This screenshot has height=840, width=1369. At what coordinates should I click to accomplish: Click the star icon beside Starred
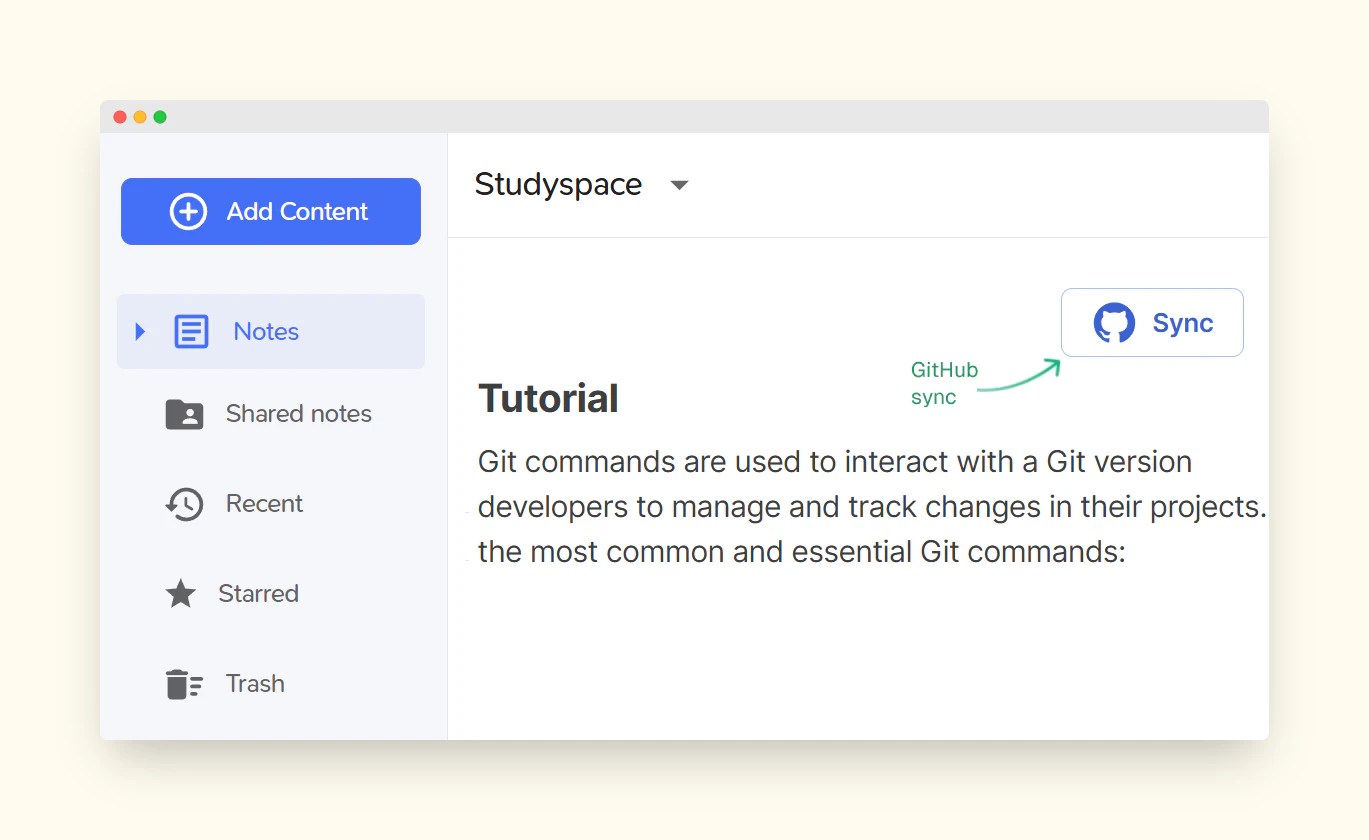coord(180,593)
